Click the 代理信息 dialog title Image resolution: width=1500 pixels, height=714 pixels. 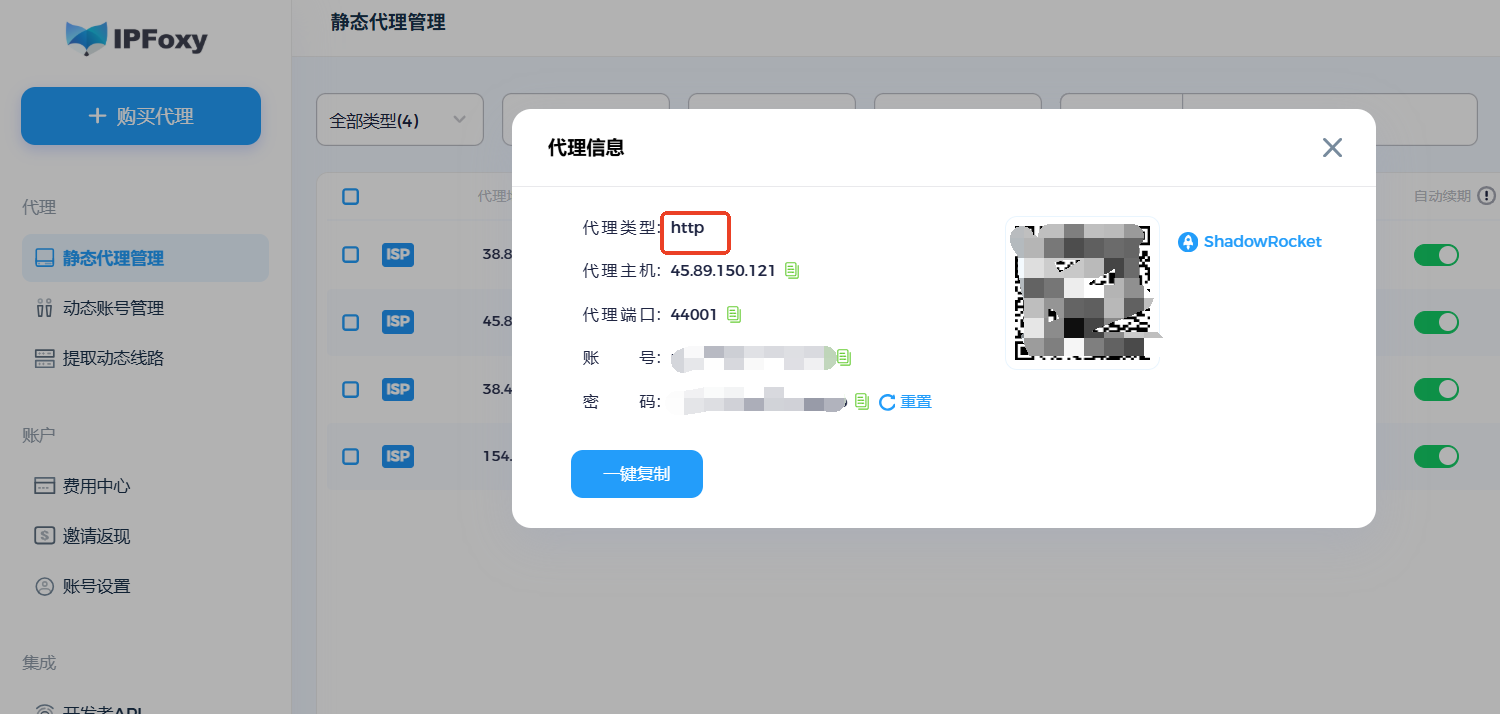[x=586, y=148]
